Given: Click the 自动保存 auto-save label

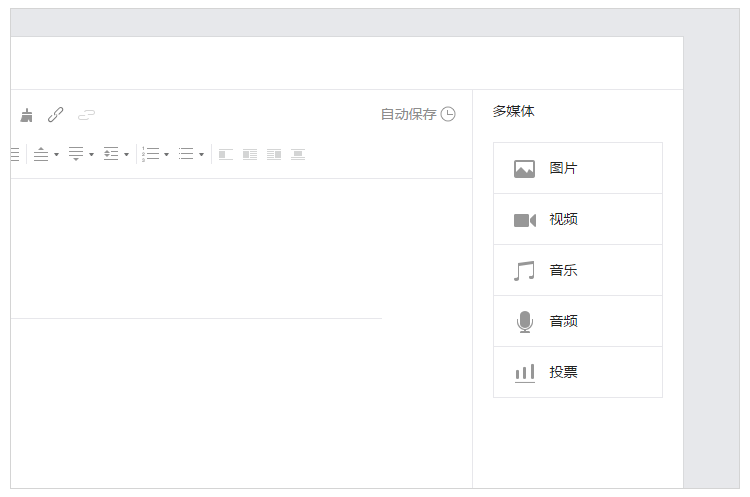Looking at the screenshot, I should point(408,114).
